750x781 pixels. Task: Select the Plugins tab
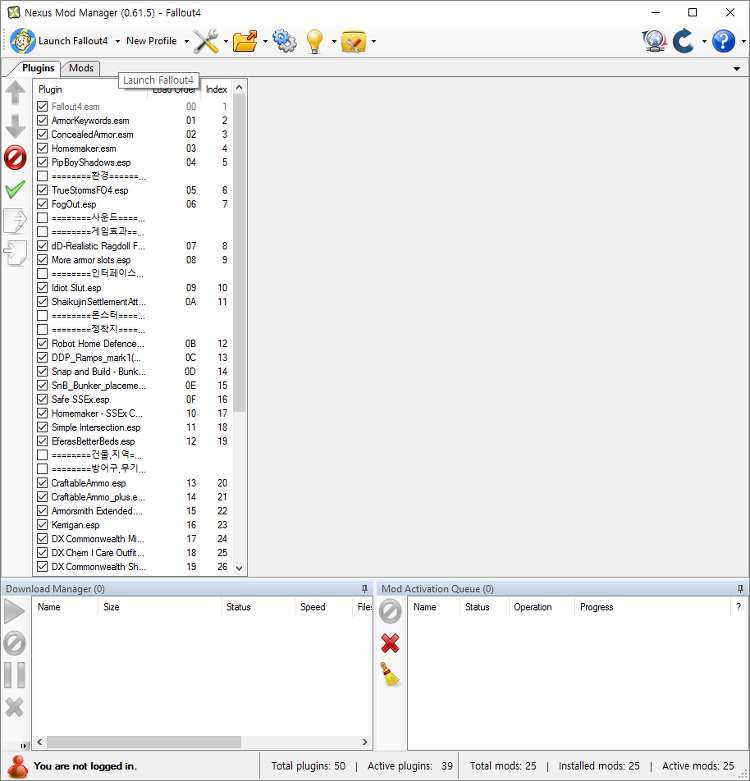point(38,68)
